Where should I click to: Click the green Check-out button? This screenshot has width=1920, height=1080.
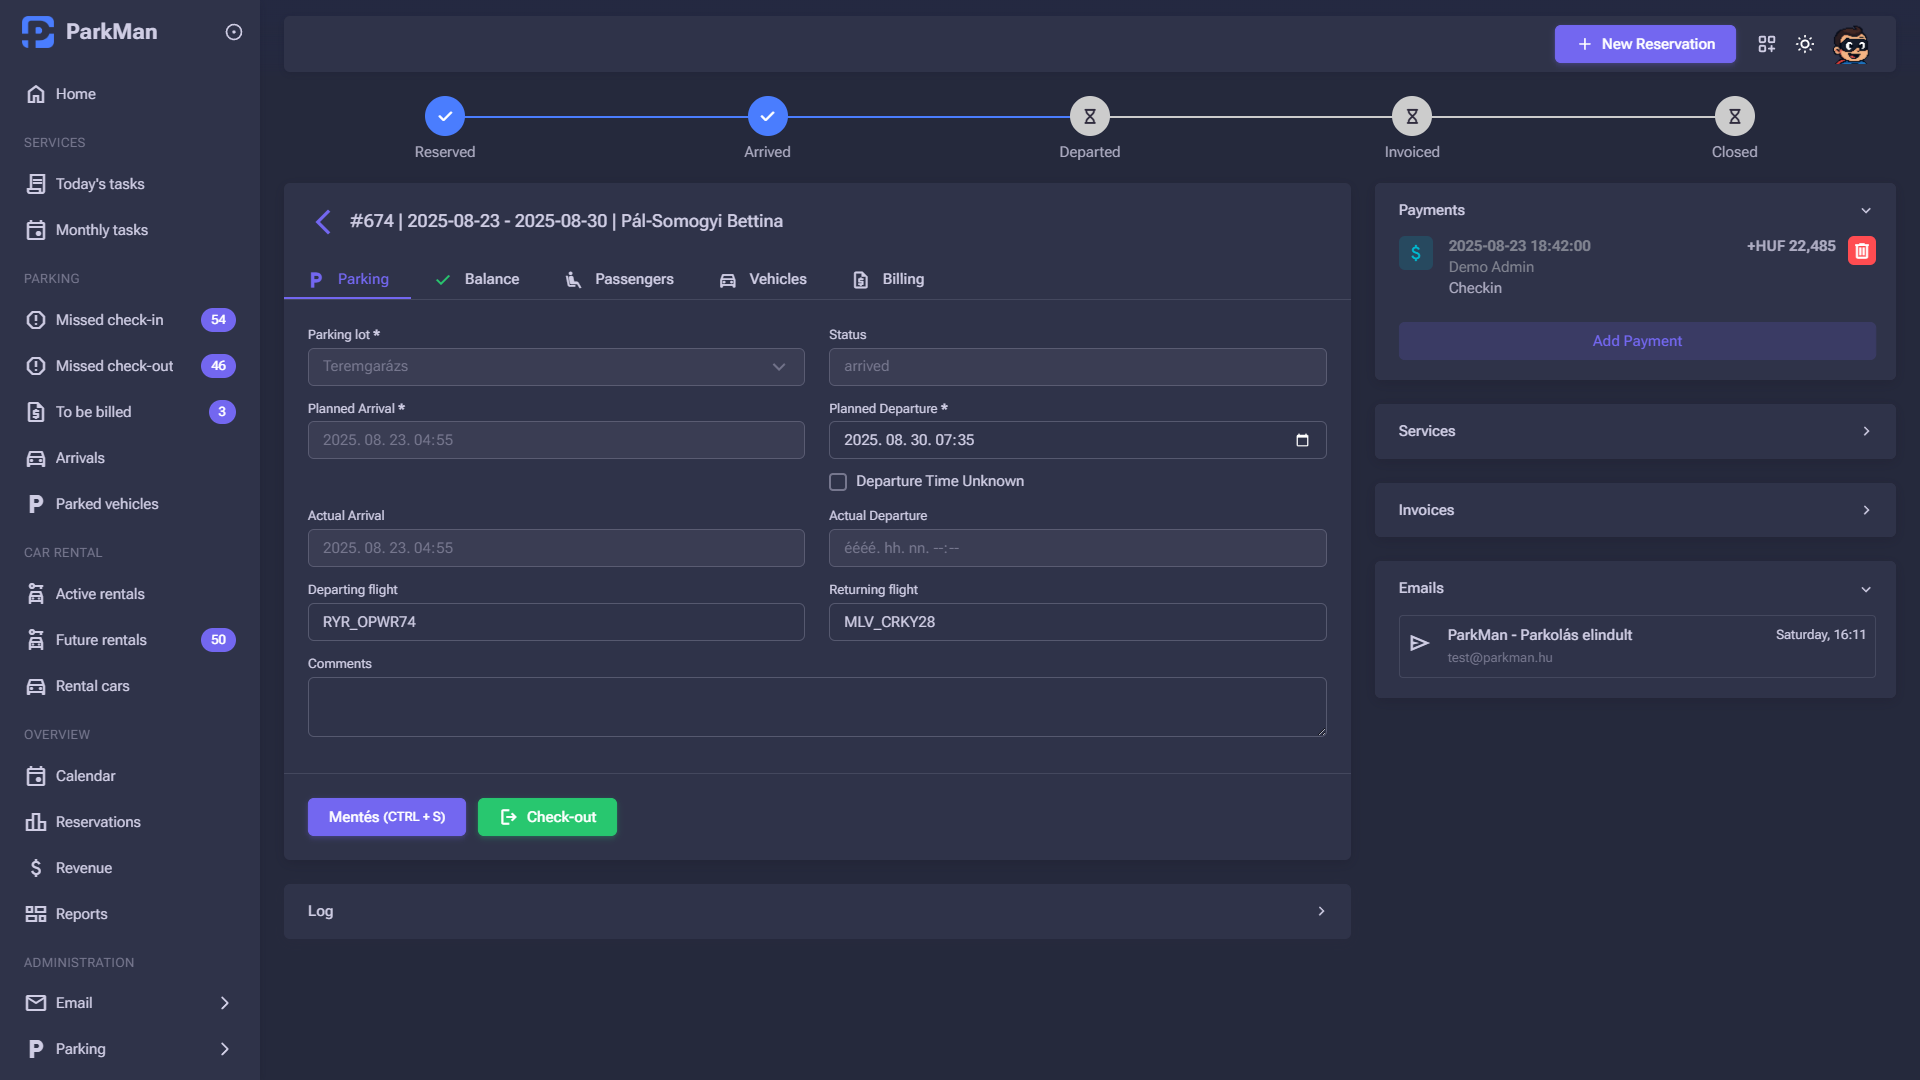[547, 817]
